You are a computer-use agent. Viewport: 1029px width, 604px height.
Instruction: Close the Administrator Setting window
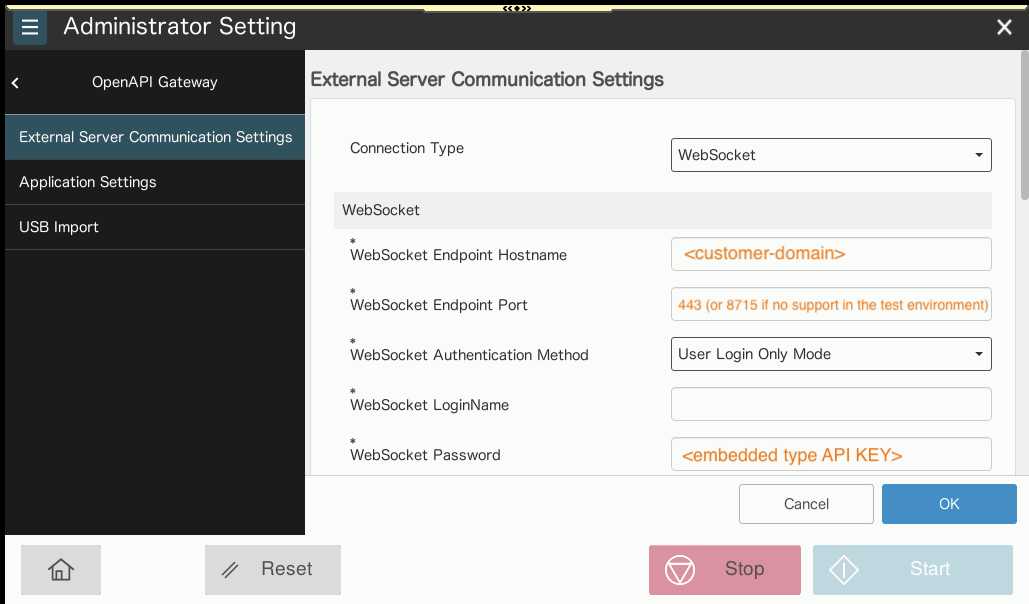tap(1004, 28)
